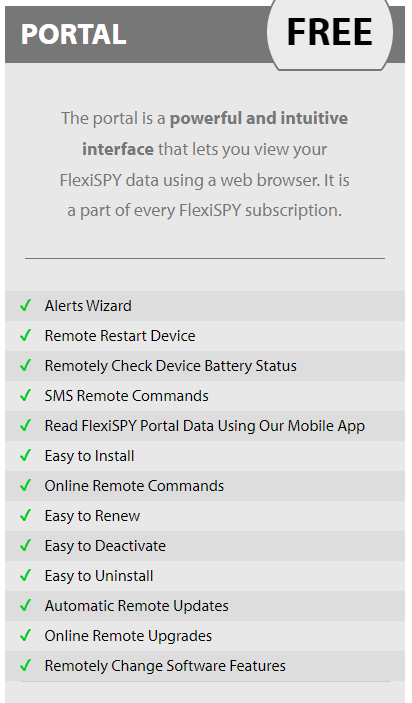Click the checkmark next to SMS Remote Commands

point(26,395)
